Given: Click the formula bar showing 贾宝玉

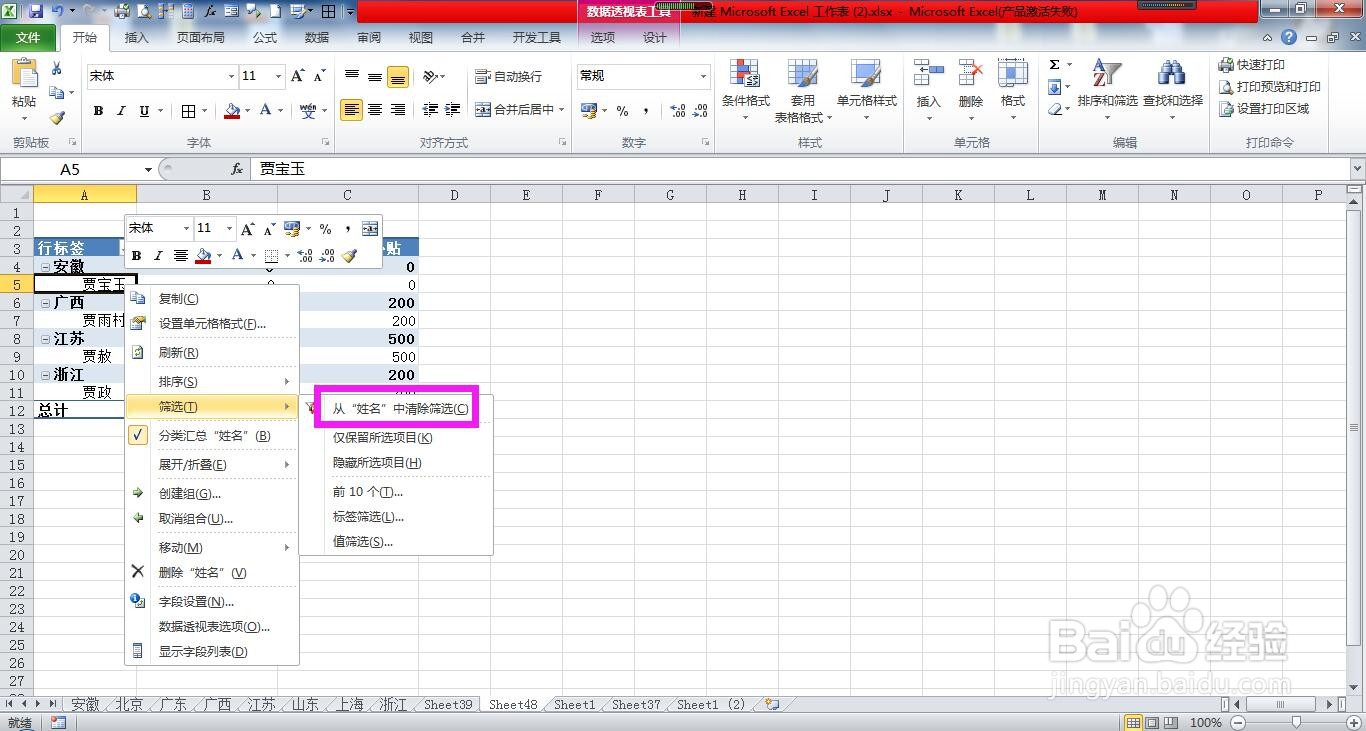Looking at the screenshot, I should click(798, 169).
